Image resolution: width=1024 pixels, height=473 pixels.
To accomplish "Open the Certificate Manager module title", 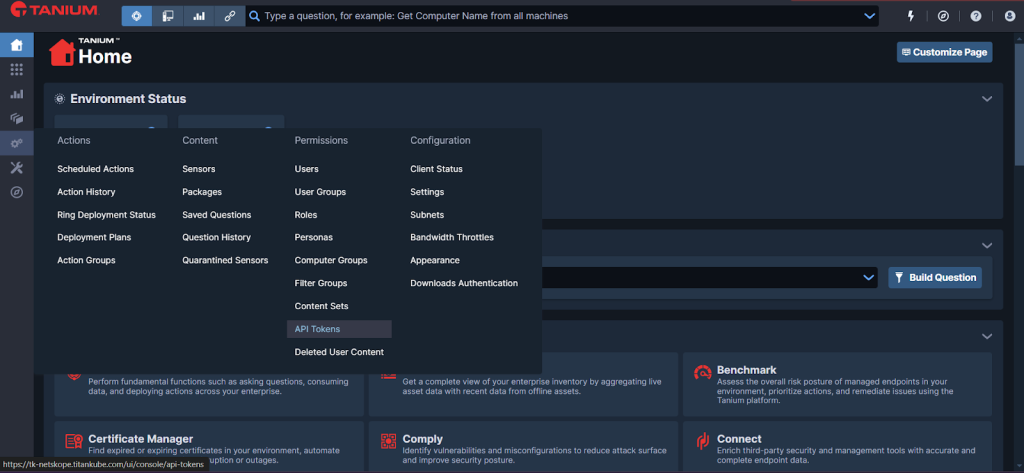I will click(140, 439).
